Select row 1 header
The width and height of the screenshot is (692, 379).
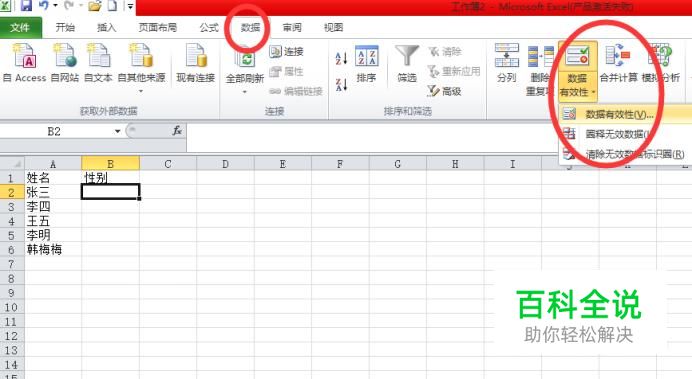(x=12, y=178)
